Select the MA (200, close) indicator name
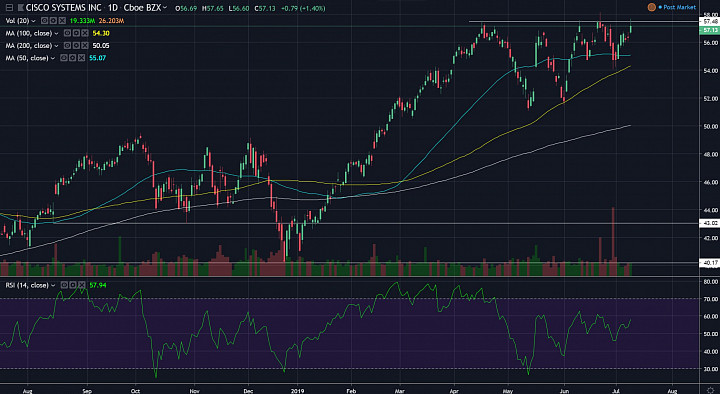 click(29, 45)
